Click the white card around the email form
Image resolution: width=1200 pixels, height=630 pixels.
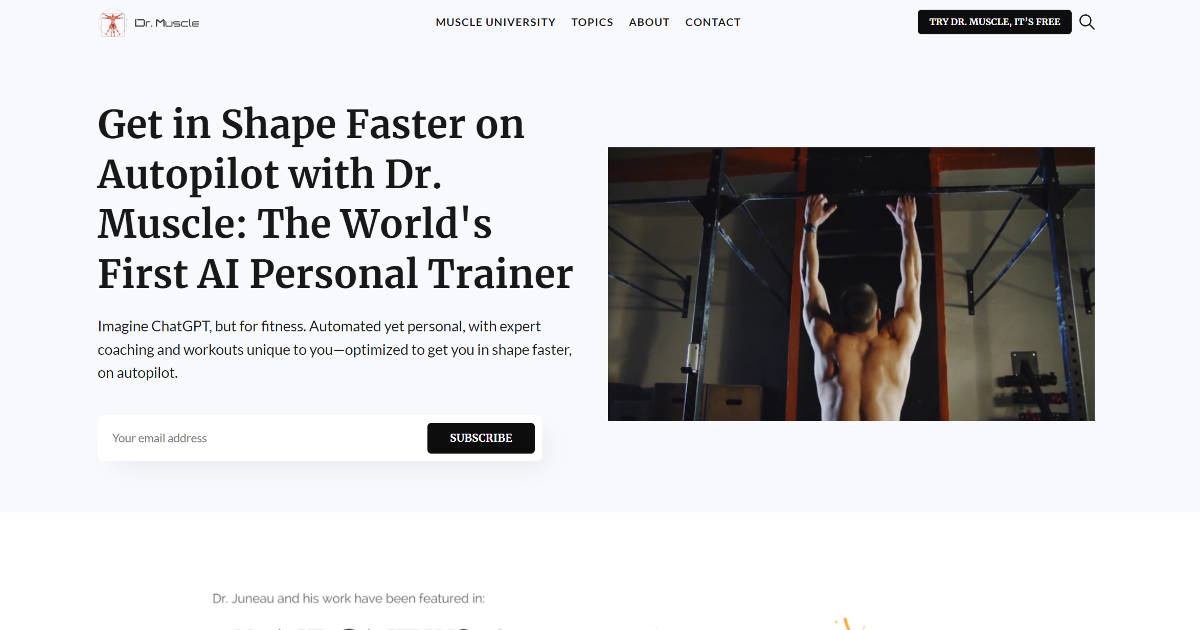coord(320,438)
